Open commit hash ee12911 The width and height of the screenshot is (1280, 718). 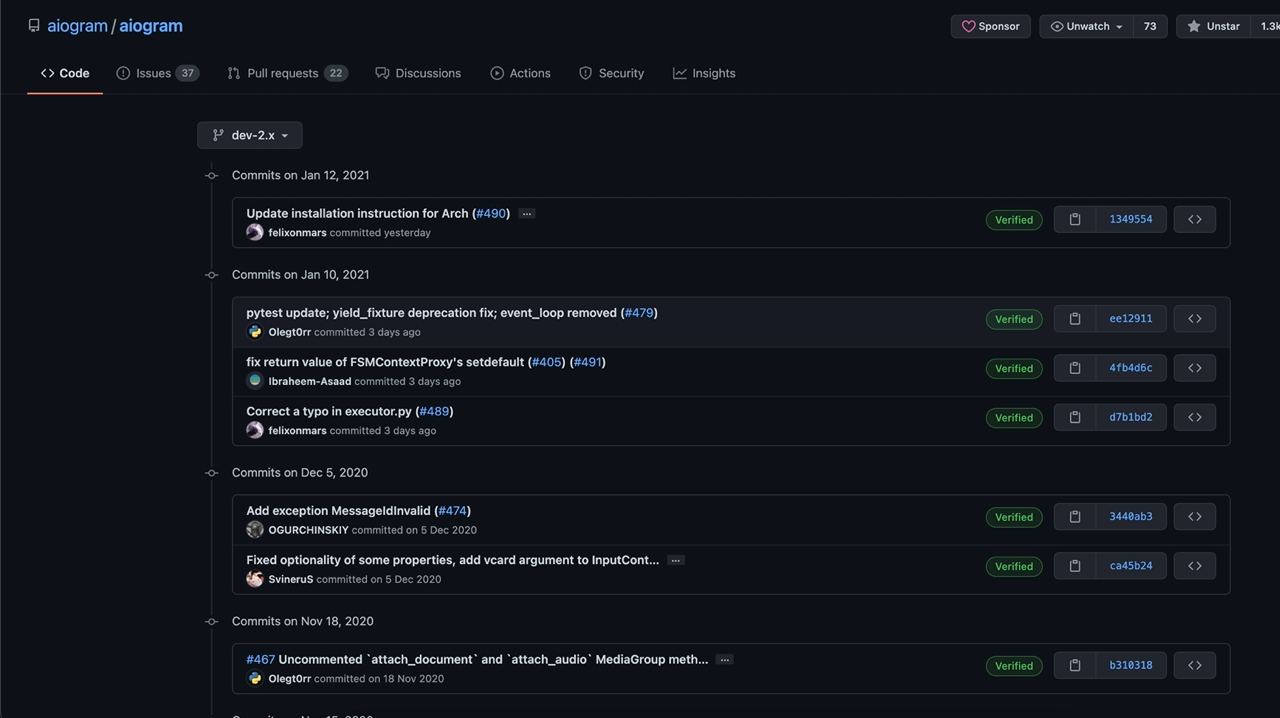point(1131,318)
